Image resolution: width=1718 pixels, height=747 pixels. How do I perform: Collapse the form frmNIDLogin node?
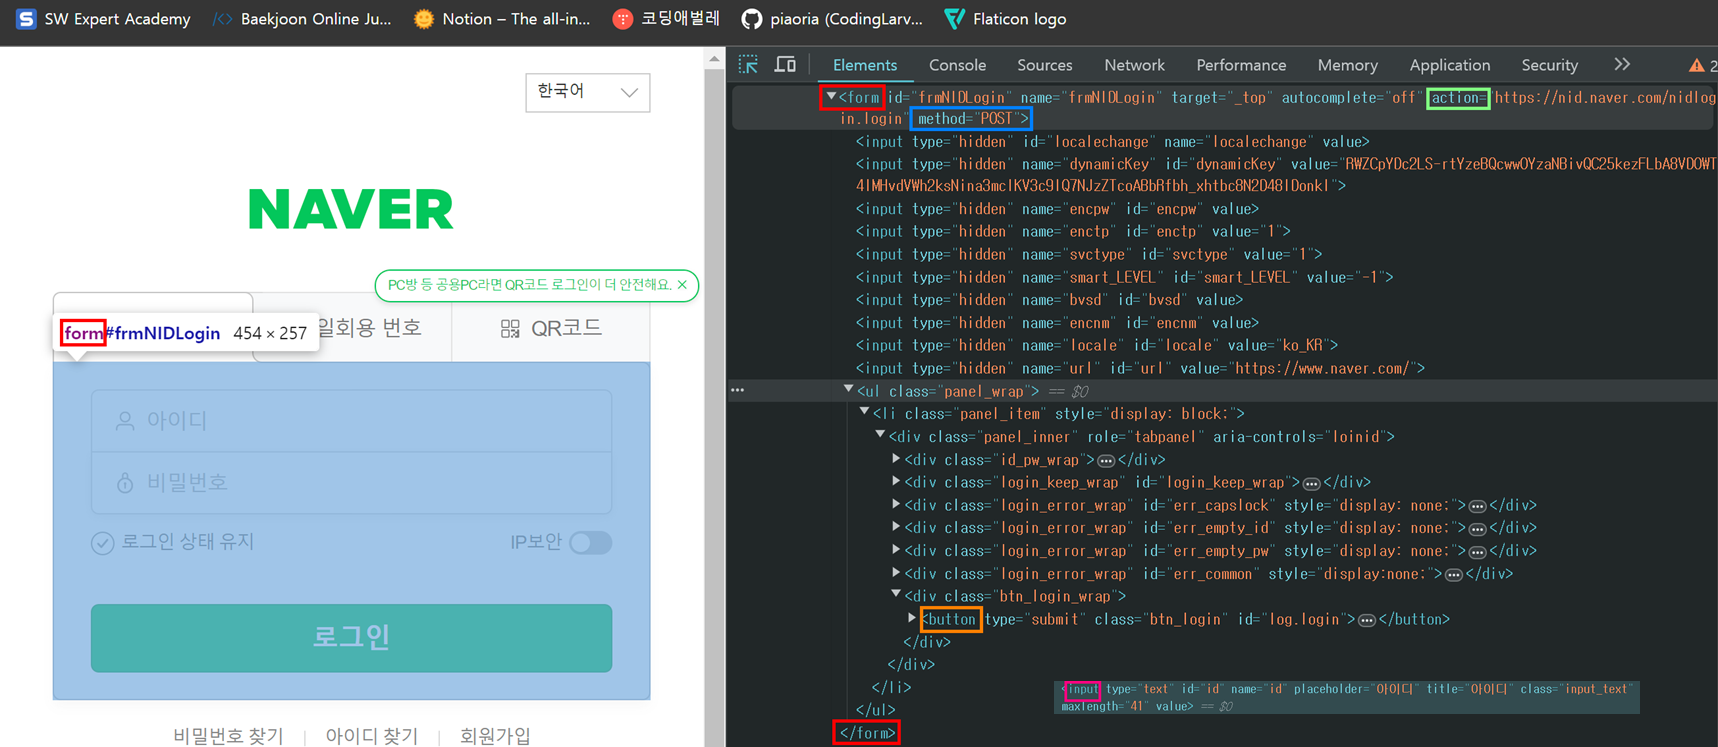point(831,97)
